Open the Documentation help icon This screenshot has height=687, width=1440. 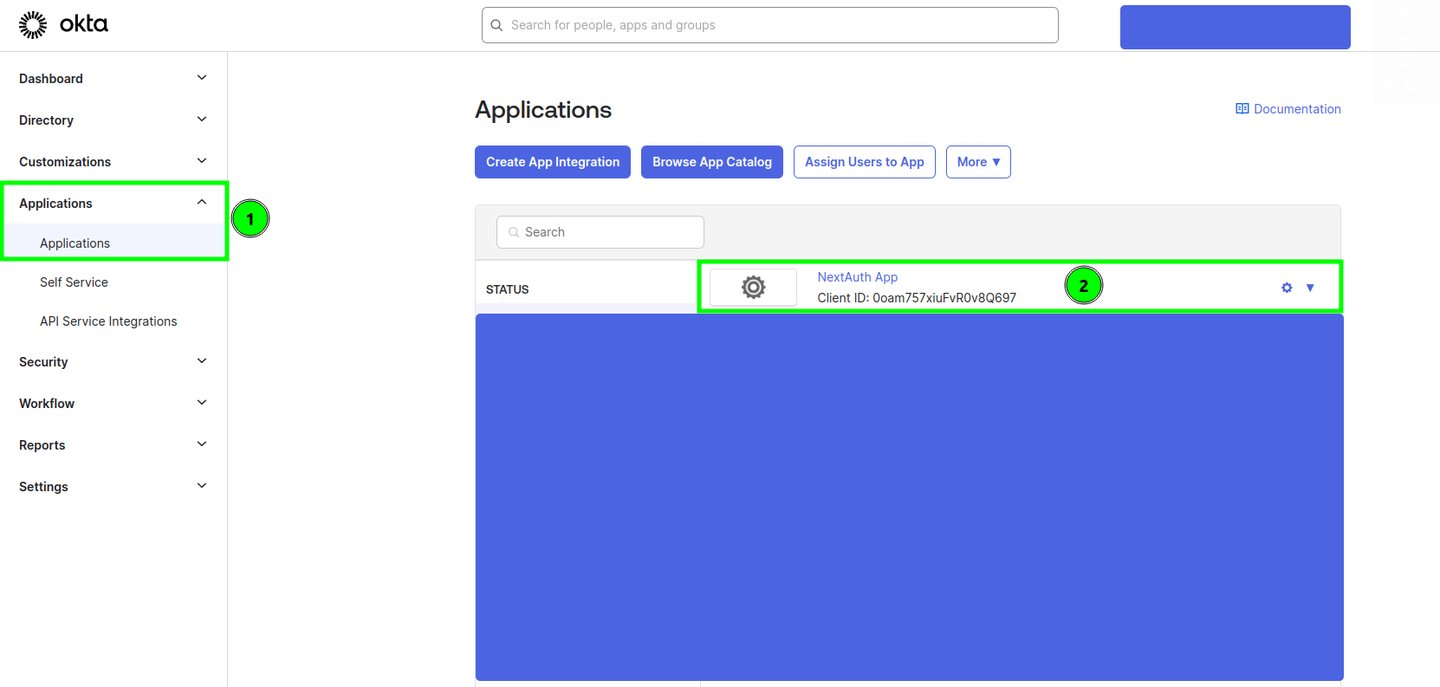1242,108
